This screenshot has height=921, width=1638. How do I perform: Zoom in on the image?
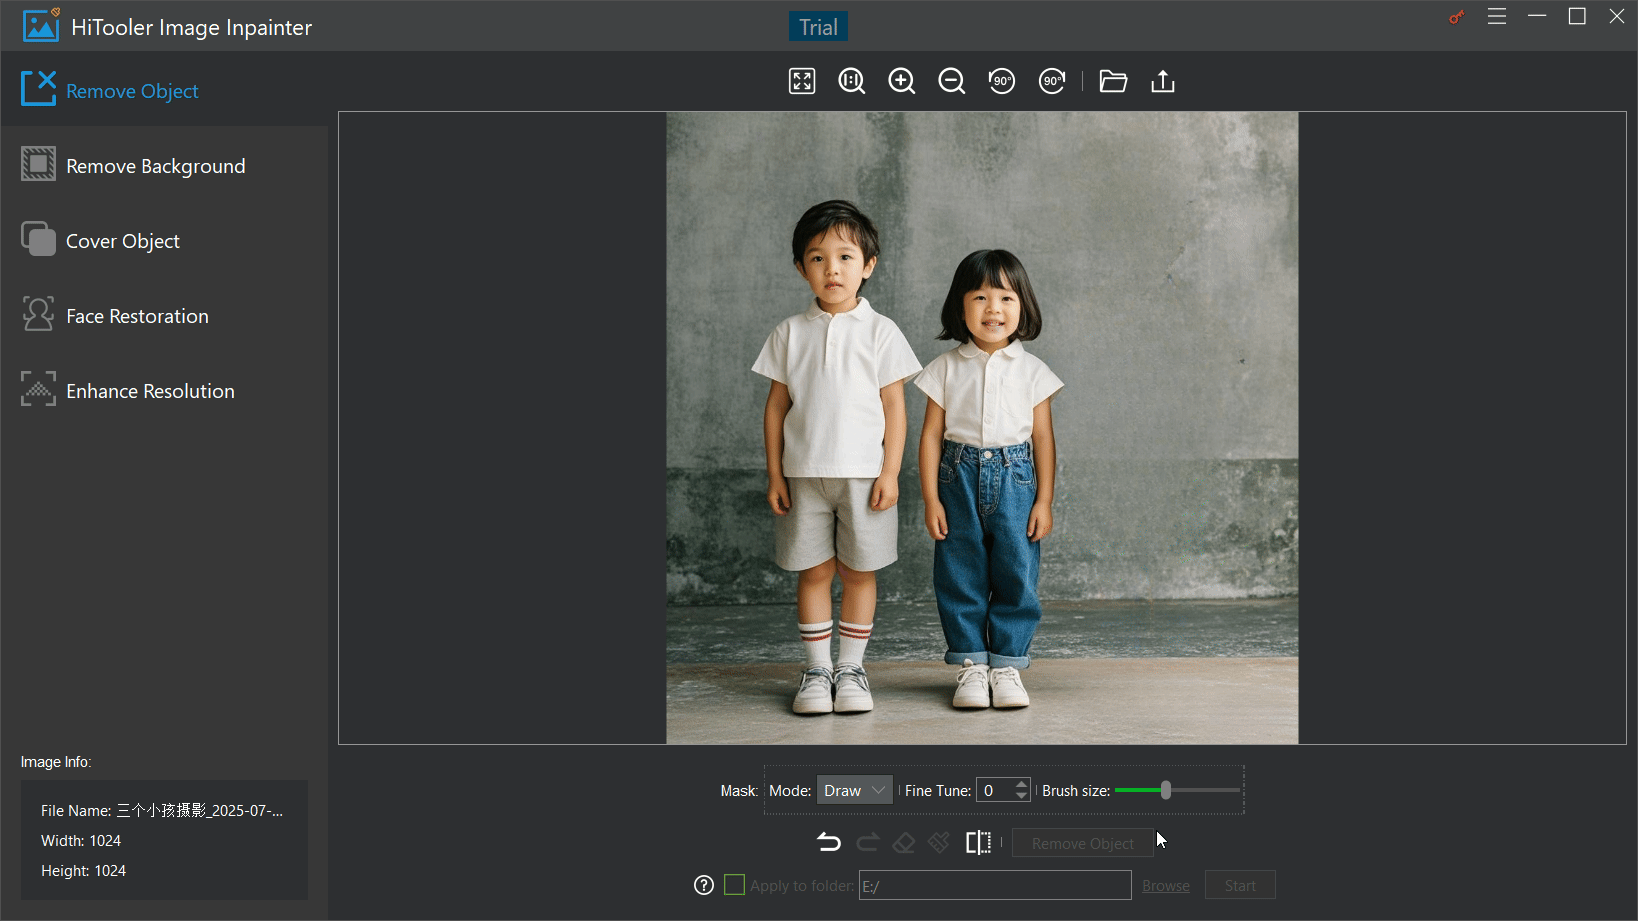tap(902, 81)
